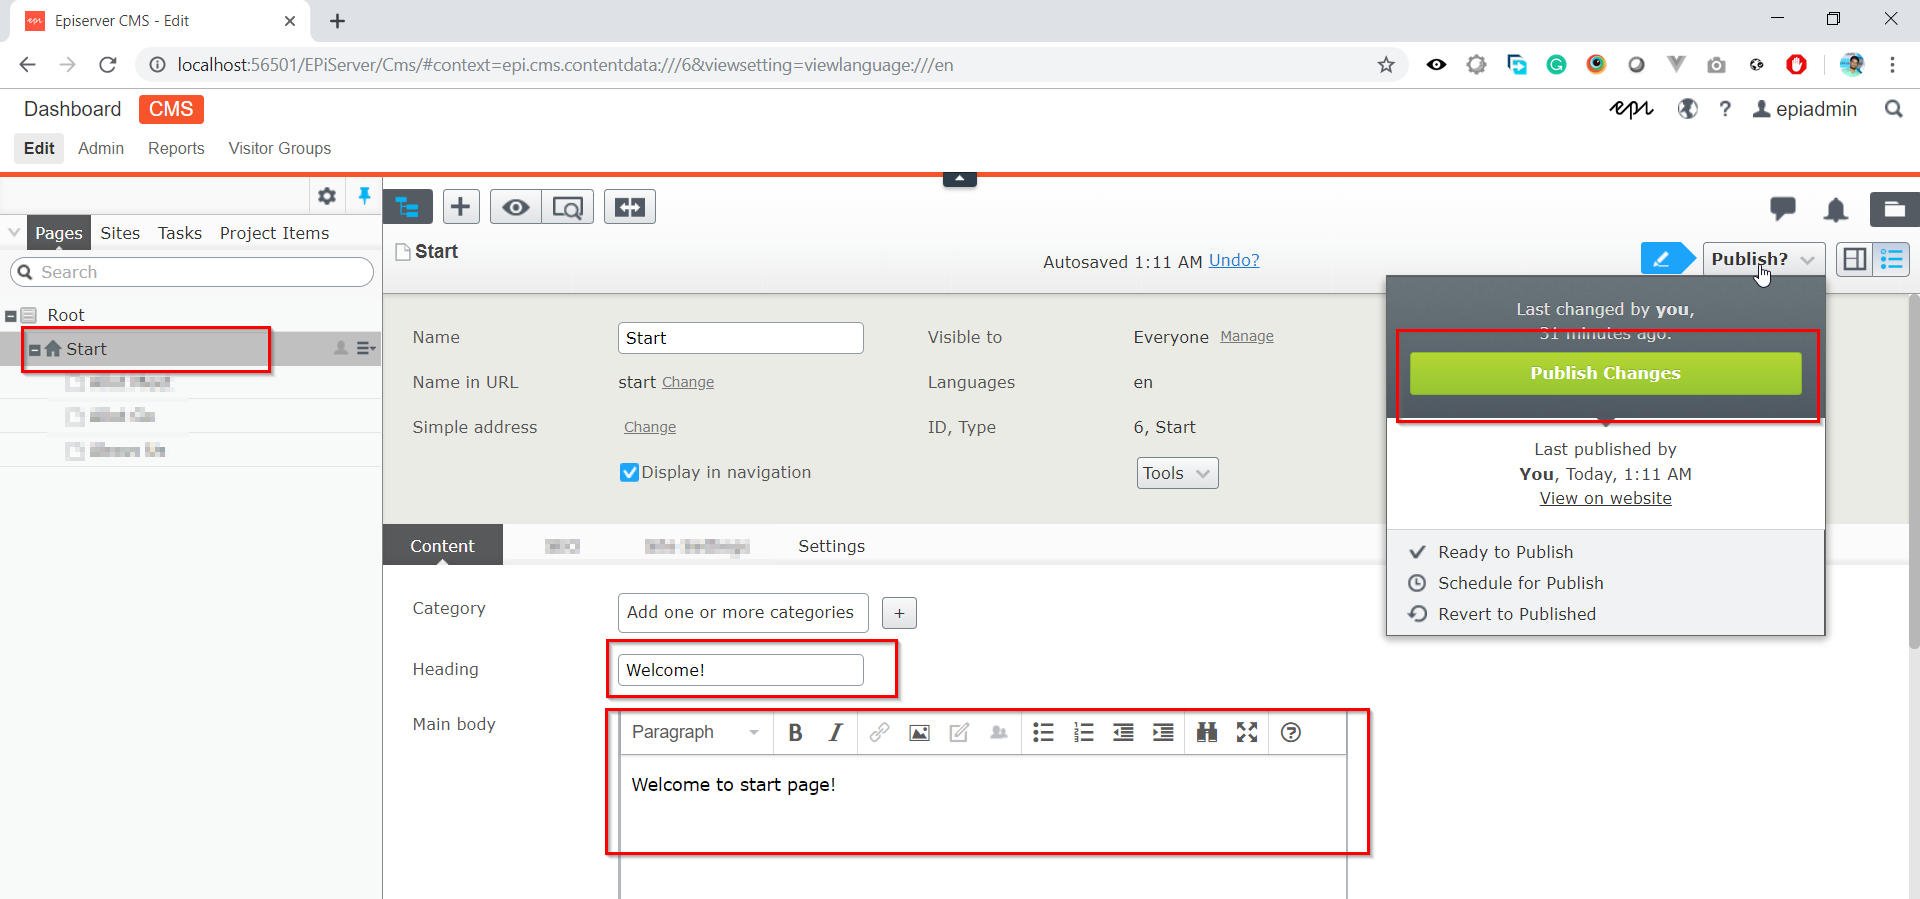
Task: Toggle Display in navigation checkbox
Action: pyautogui.click(x=629, y=472)
